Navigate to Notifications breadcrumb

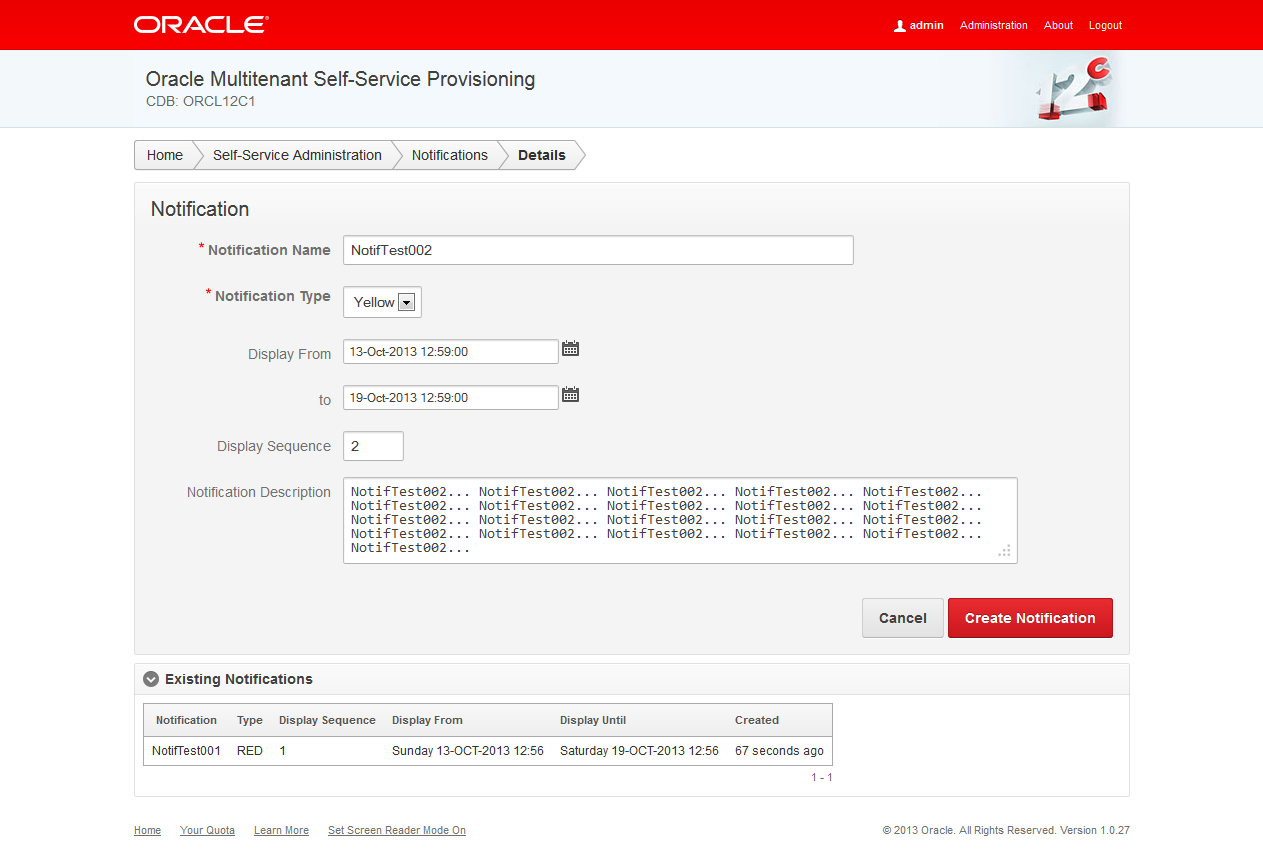pyautogui.click(x=450, y=155)
